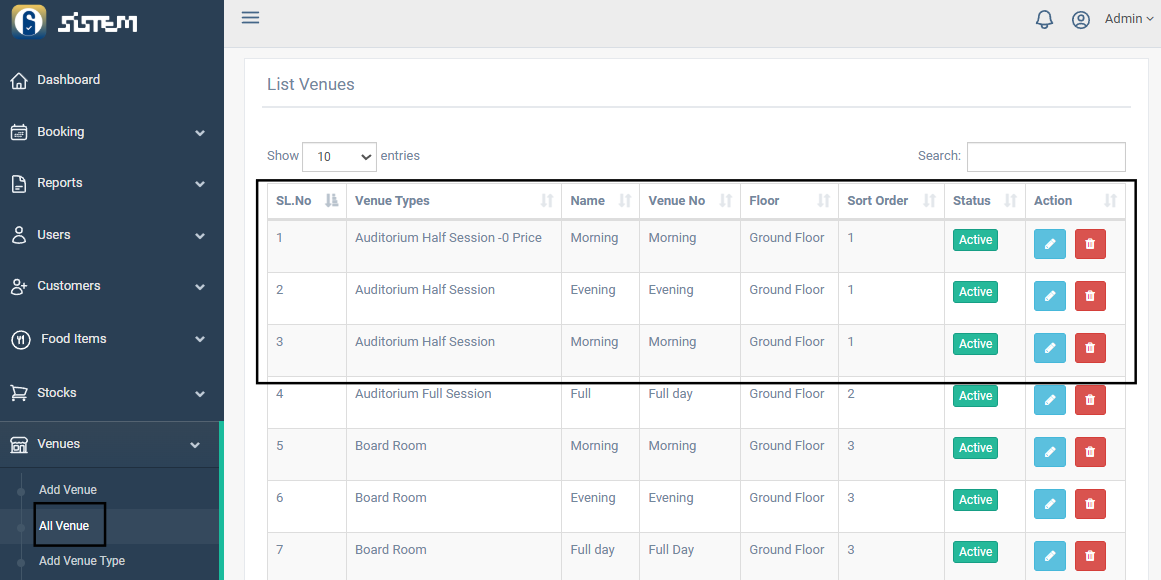
Task: Delete Auditorium Full Session row
Action: pyautogui.click(x=1090, y=399)
